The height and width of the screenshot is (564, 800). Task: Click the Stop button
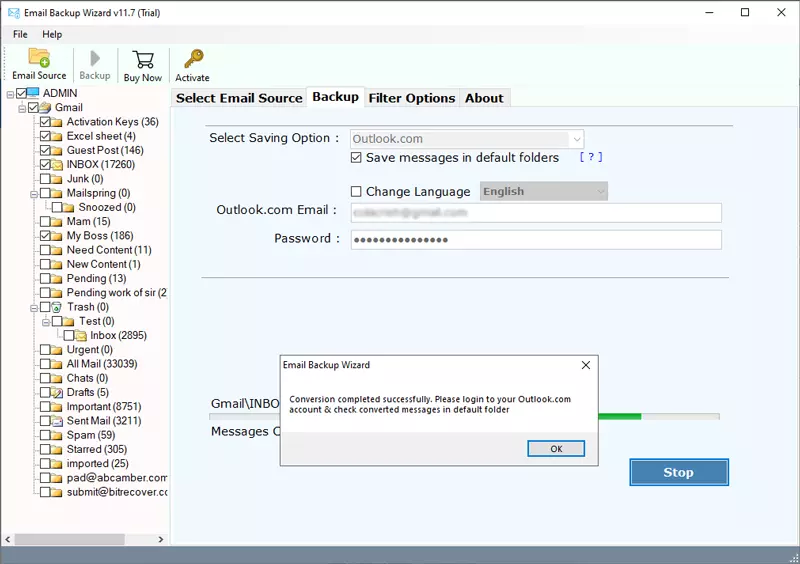(x=679, y=472)
